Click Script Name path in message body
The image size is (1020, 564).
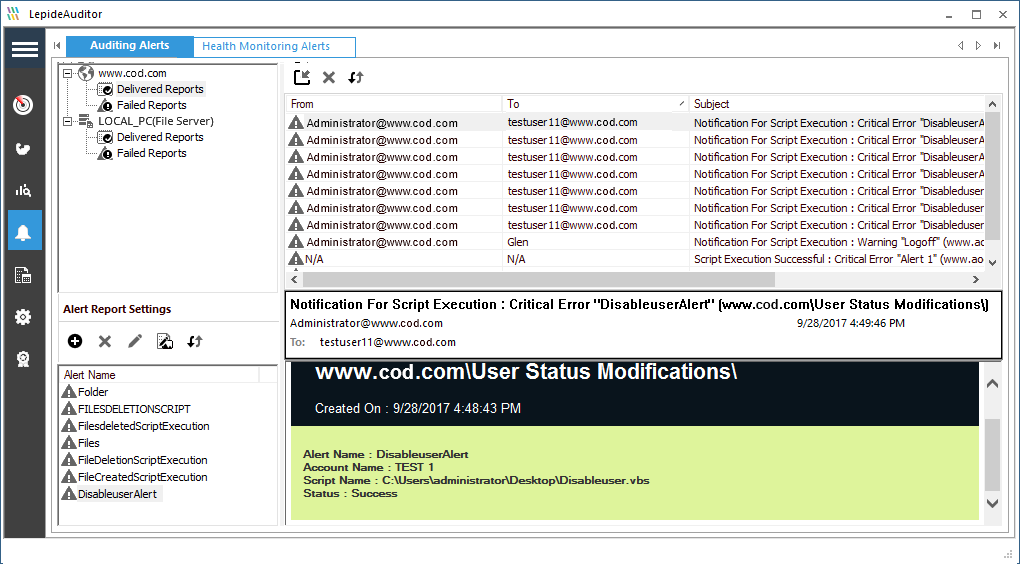[476, 481]
